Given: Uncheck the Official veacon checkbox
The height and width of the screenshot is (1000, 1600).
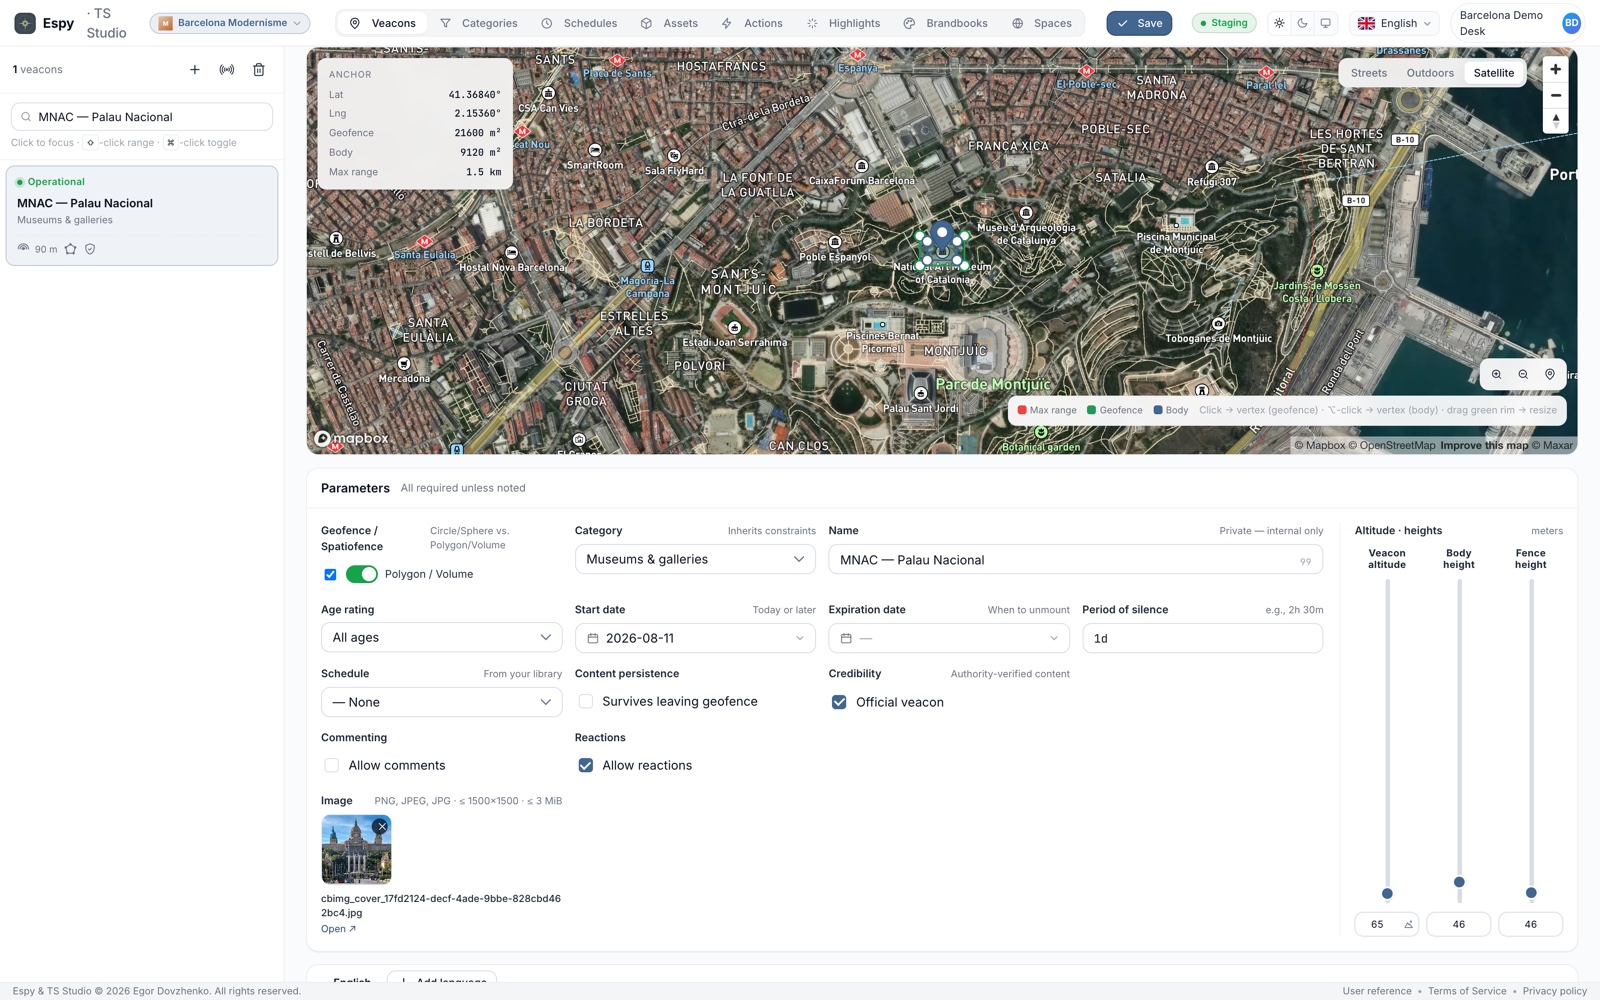Looking at the screenshot, I should click(839, 702).
